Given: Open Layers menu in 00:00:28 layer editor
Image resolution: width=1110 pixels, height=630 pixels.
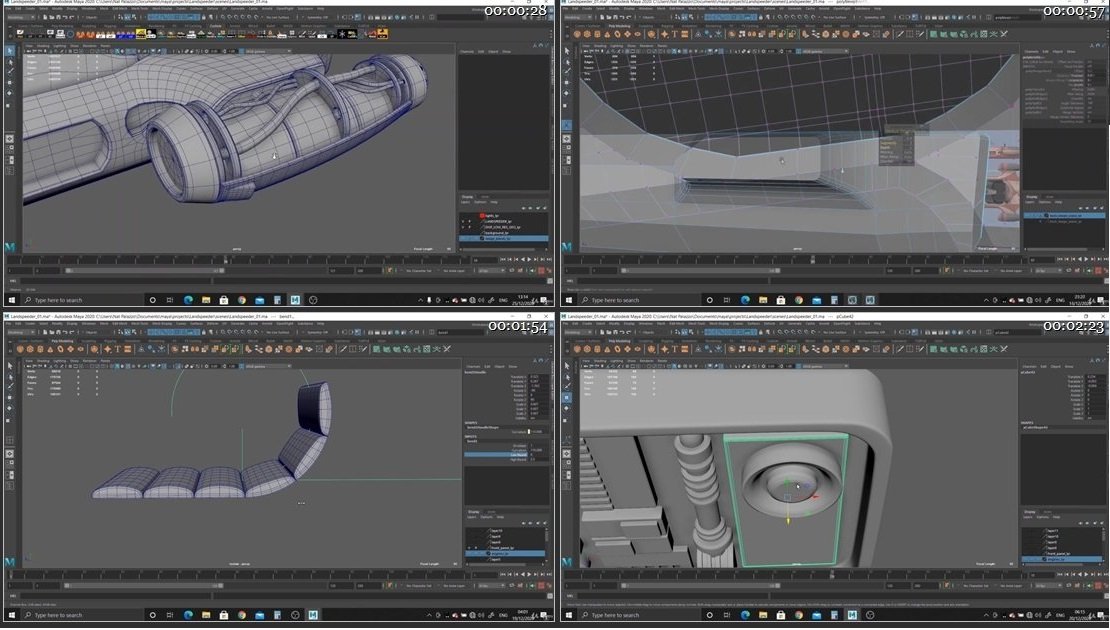Looking at the screenshot, I should coord(465,202).
